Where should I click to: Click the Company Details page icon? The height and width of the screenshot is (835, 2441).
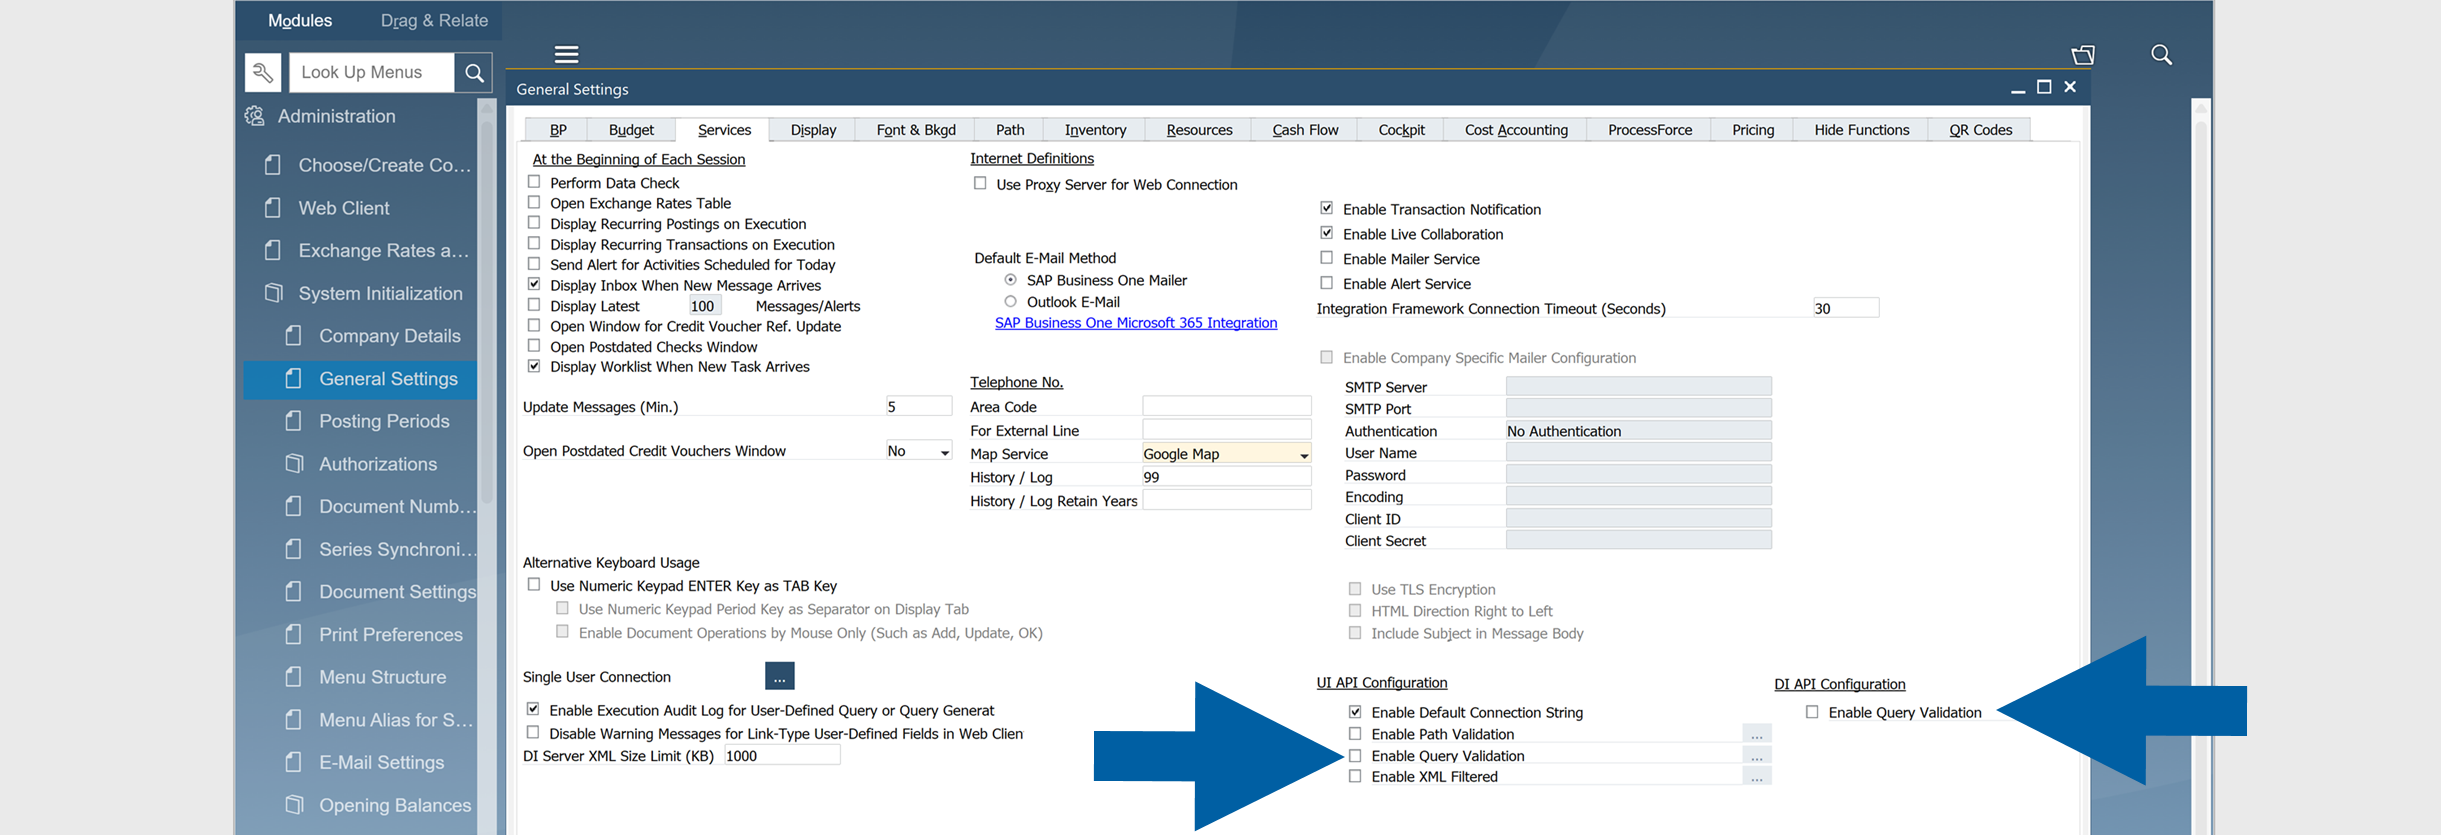coord(293,335)
